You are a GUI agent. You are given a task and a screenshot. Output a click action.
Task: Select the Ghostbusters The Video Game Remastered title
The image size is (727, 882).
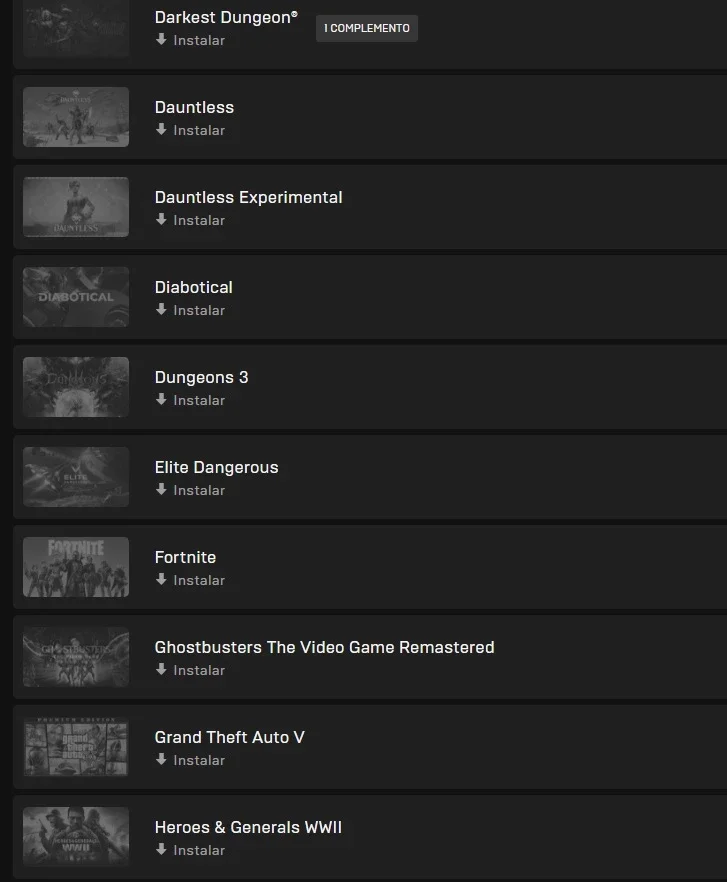point(325,647)
